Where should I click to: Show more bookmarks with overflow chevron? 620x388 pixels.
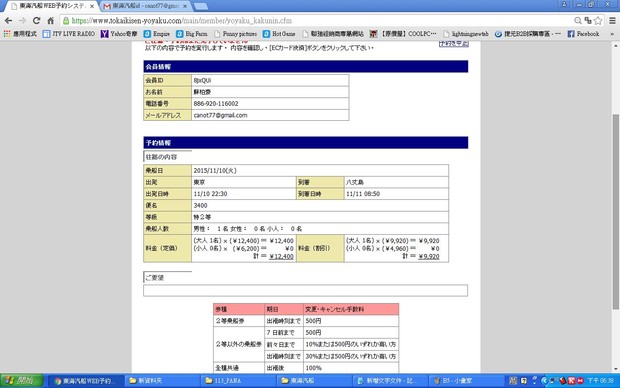coord(612,34)
